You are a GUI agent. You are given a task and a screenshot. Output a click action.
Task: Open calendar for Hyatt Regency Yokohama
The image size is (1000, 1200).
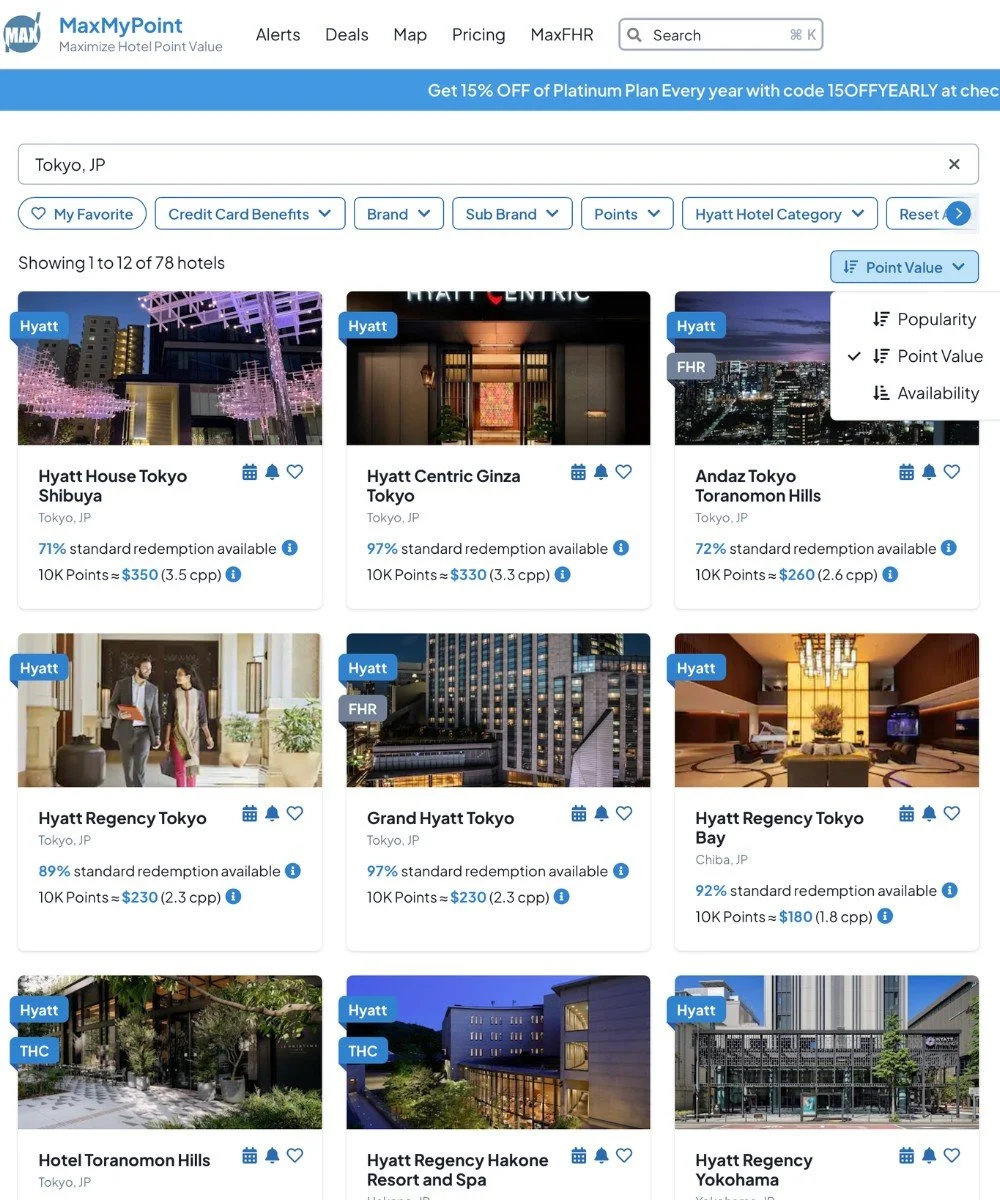click(906, 1156)
